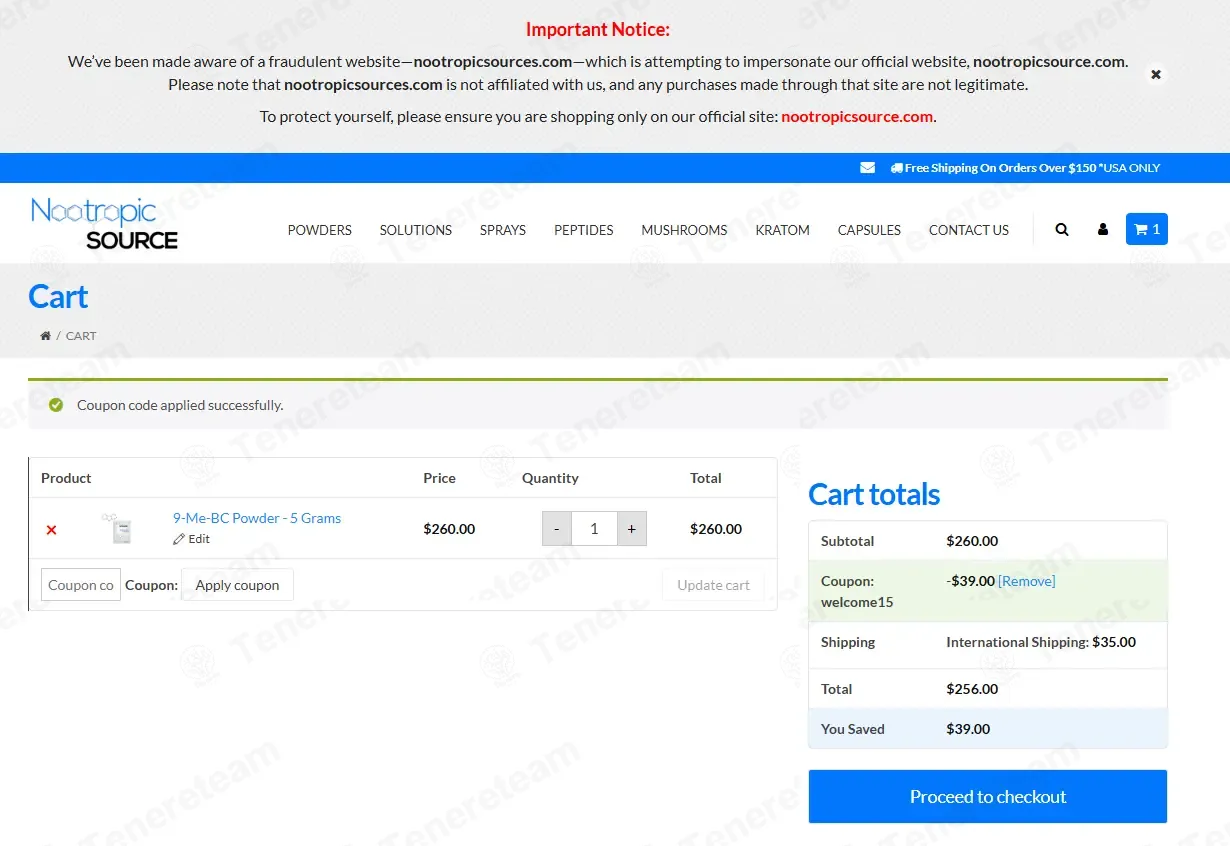1230x846 pixels.
Task: Remove the welcome15 coupon
Action: pos(1027,581)
